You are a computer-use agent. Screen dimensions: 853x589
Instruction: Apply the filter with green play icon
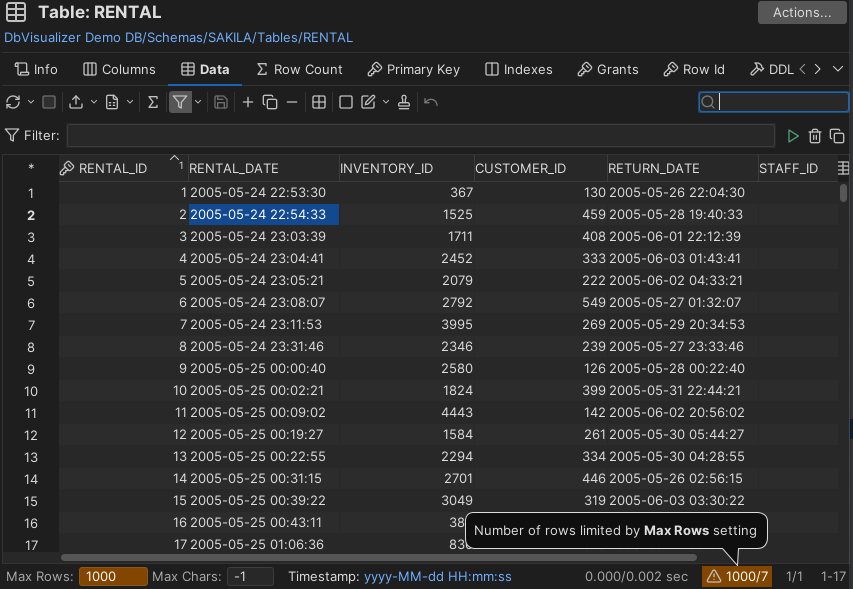[x=793, y=136]
